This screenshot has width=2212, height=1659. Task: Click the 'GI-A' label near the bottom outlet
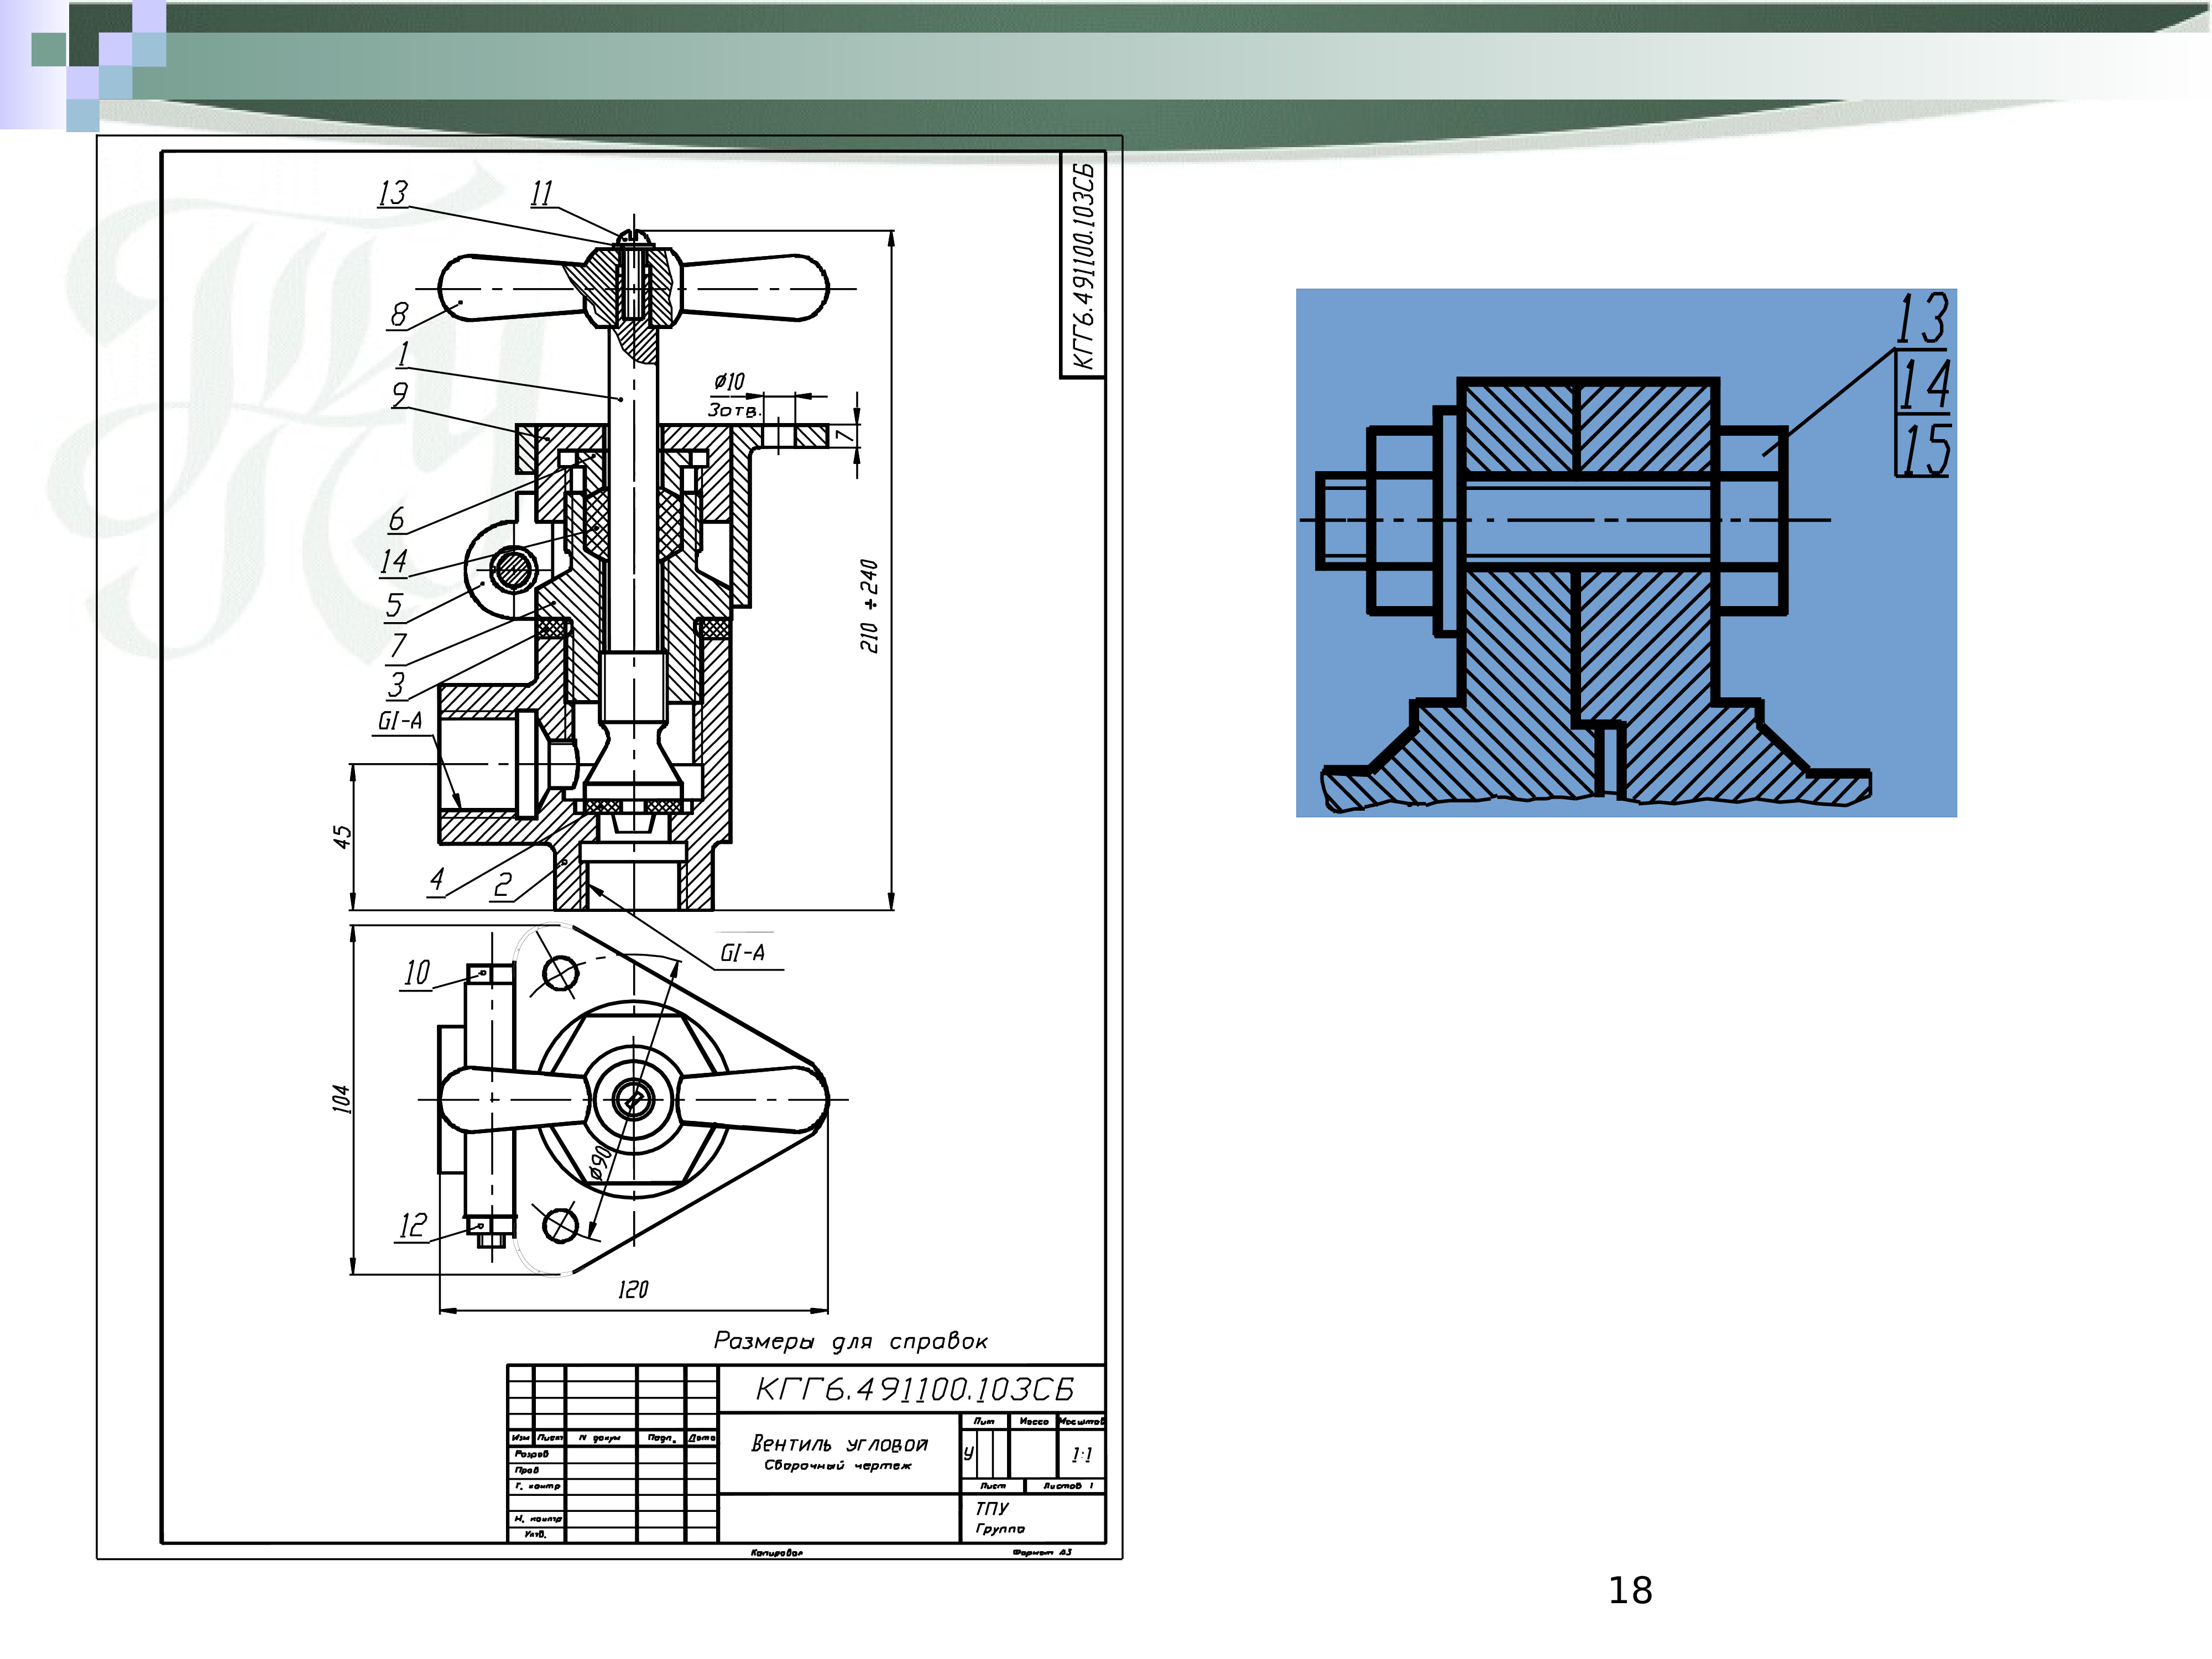pyautogui.click(x=742, y=953)
